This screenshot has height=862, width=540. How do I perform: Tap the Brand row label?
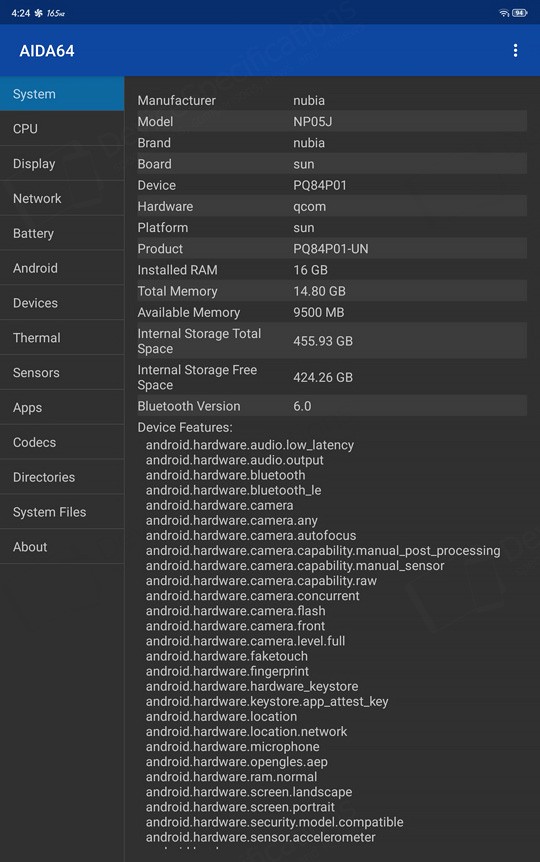(154, 143)
